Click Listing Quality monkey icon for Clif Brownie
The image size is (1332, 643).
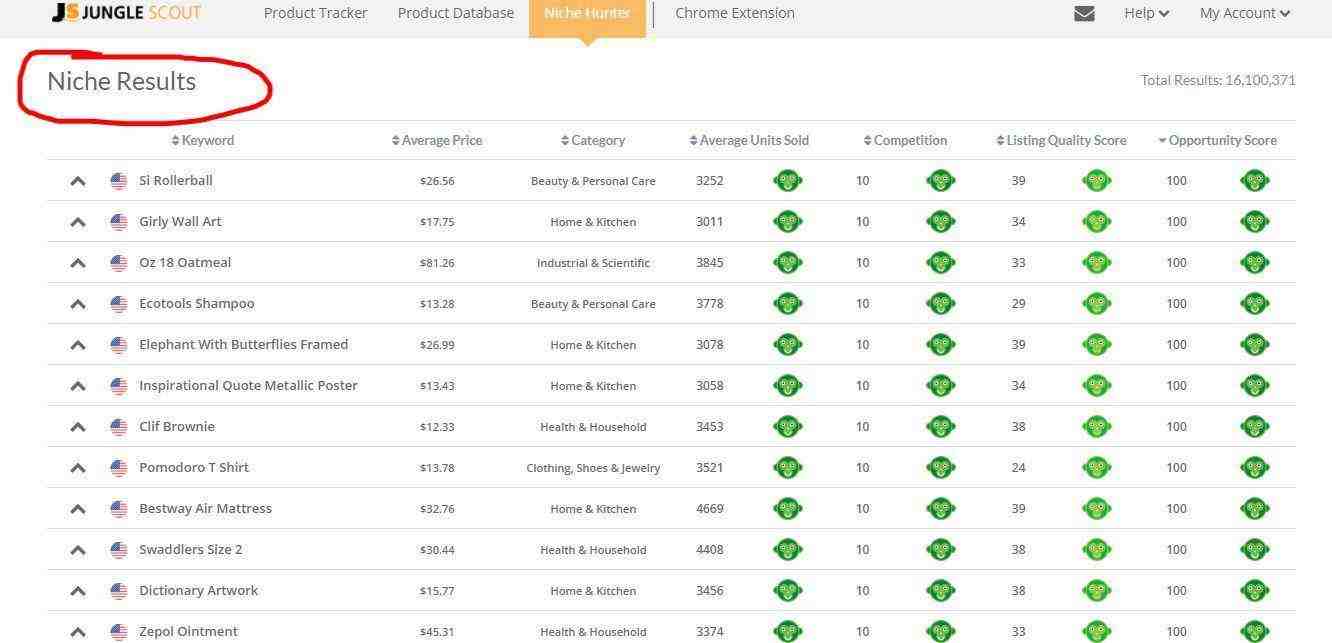click(1097, 427)
